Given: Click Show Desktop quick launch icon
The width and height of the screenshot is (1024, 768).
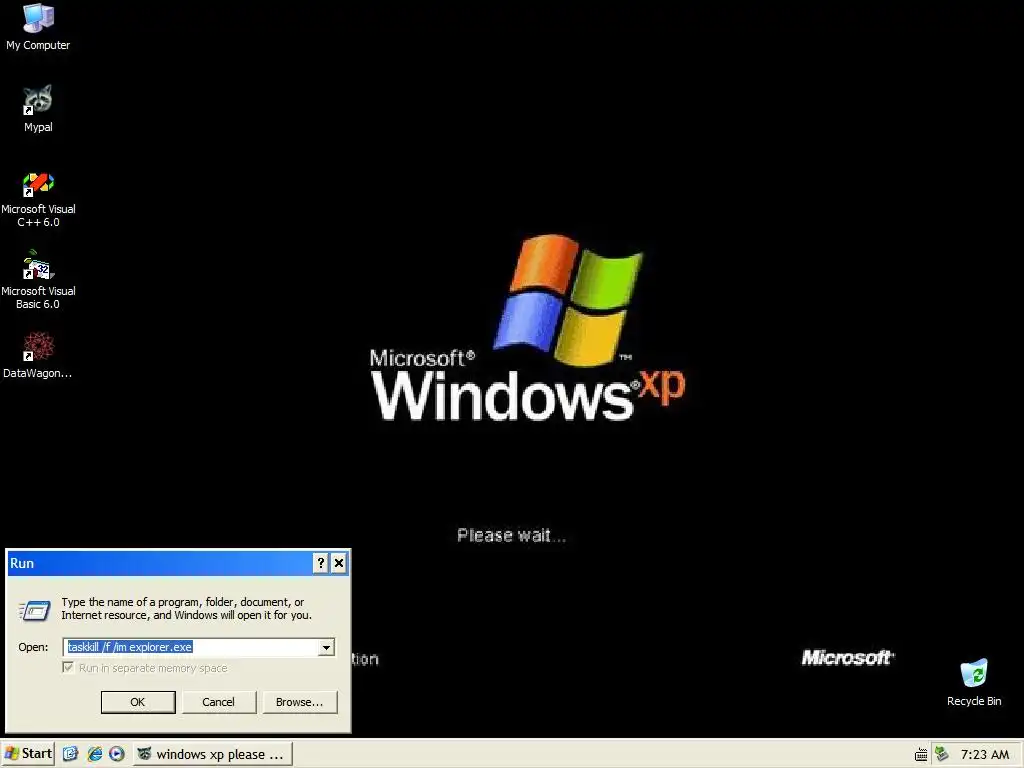Looking at the screenshot, I should (x=71, y=754).
